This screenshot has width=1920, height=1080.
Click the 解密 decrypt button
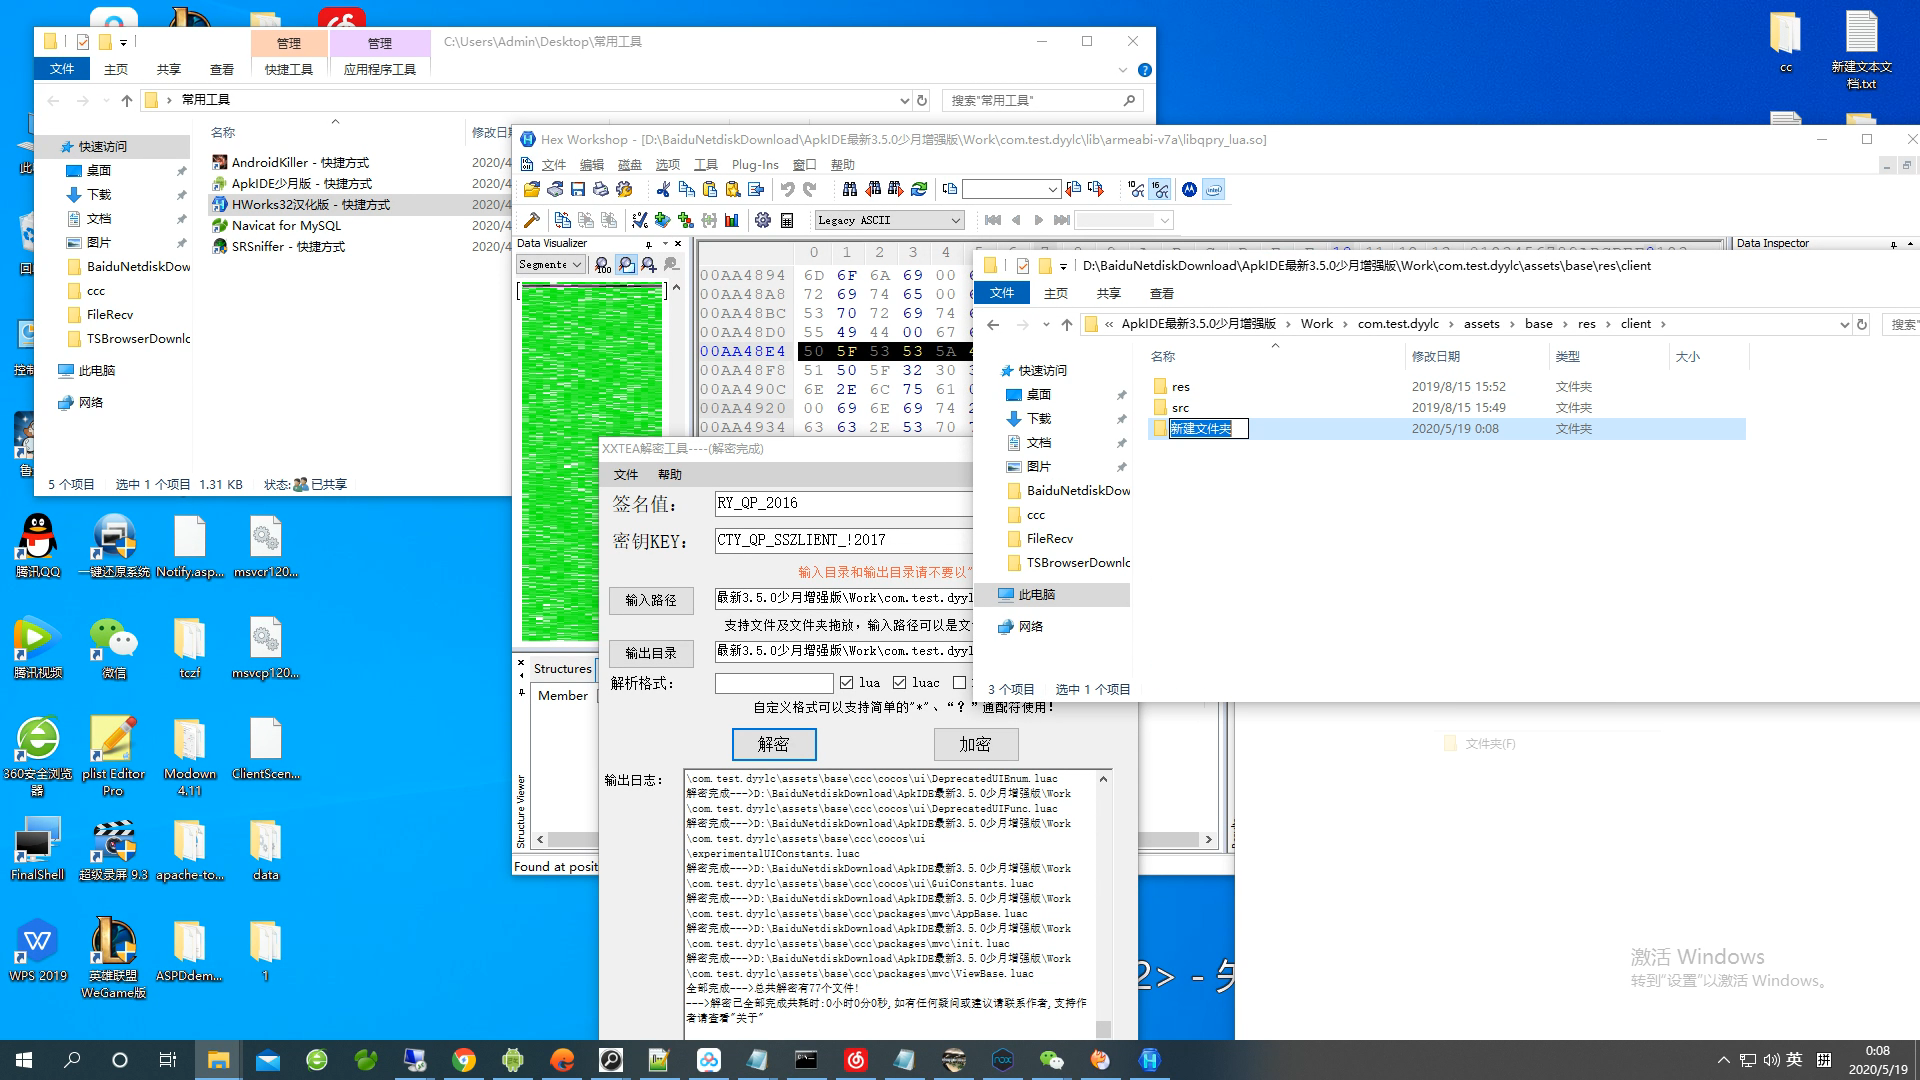773,744
